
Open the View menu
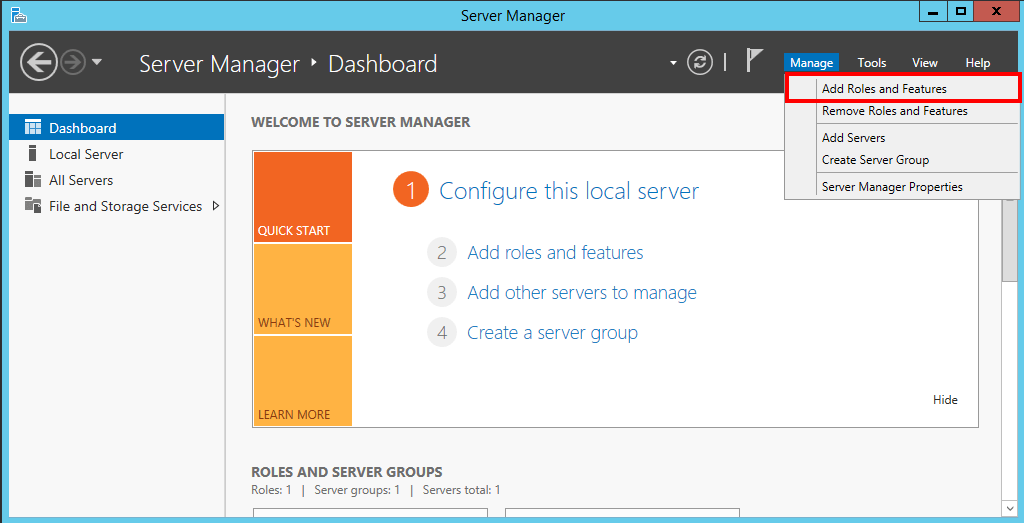[x=925, y=63]
